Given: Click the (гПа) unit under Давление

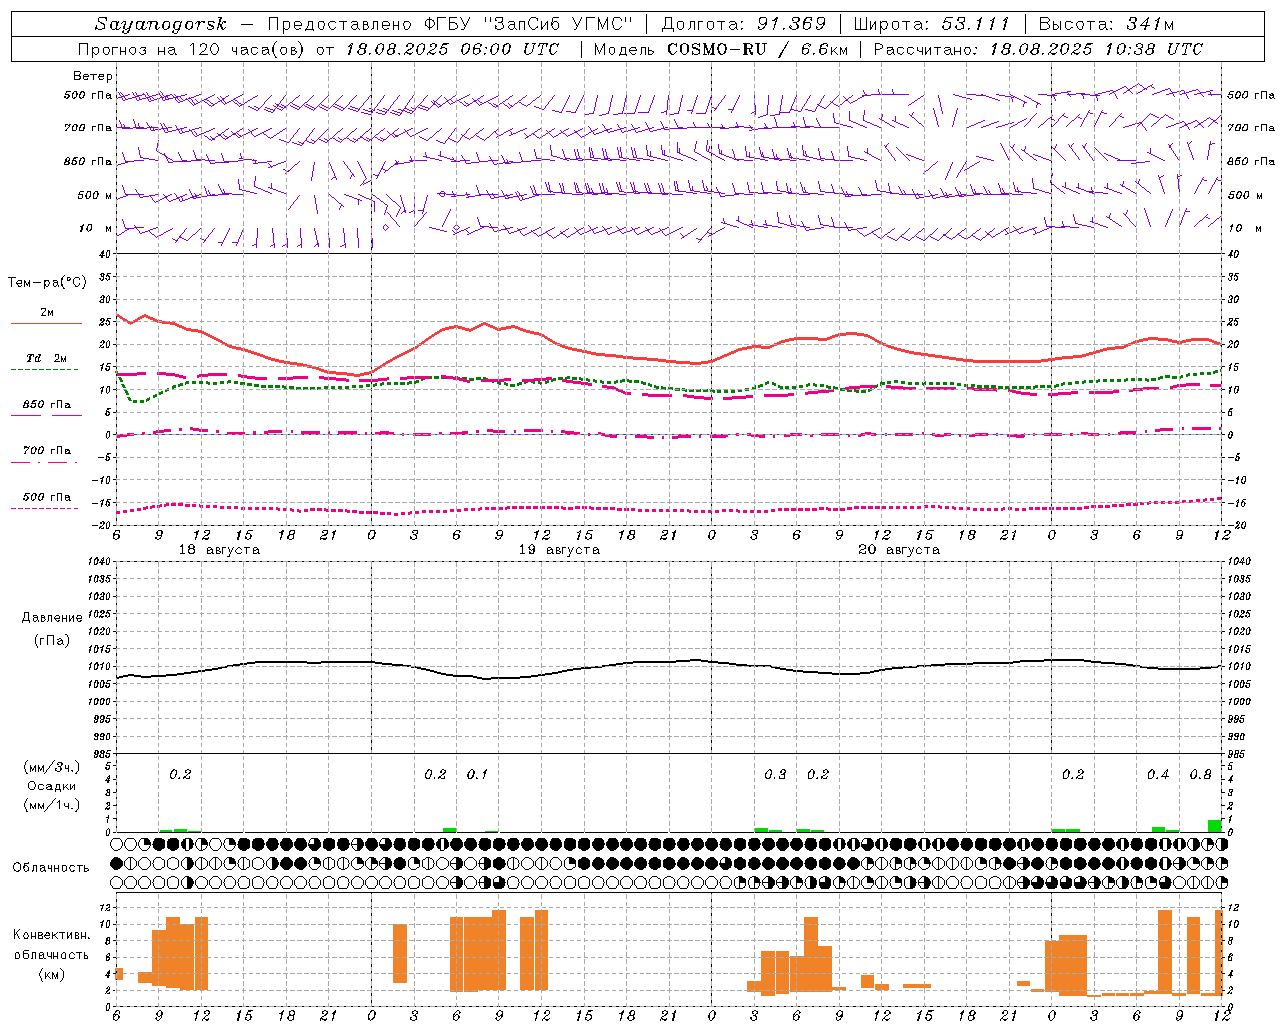Looking at the screenshot, I should point(52,640).
